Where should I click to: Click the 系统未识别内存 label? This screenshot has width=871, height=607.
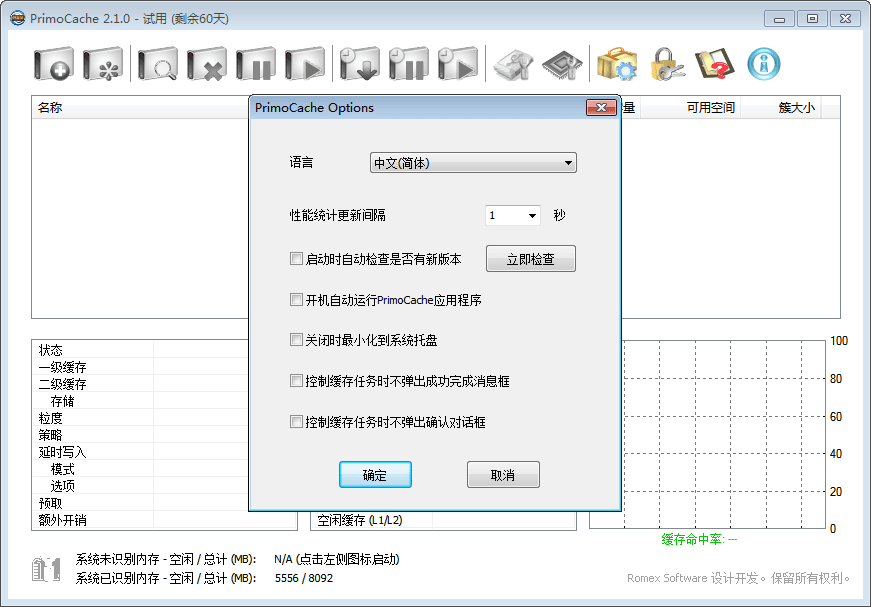(166, 559)
